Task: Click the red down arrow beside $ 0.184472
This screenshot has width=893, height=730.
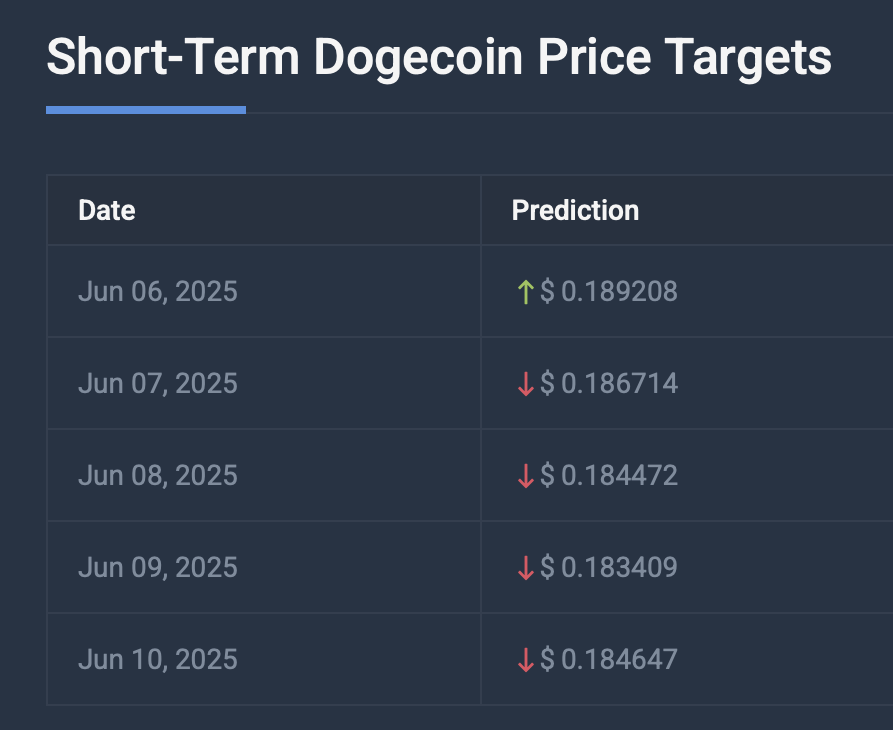Action: click(525, 476)
